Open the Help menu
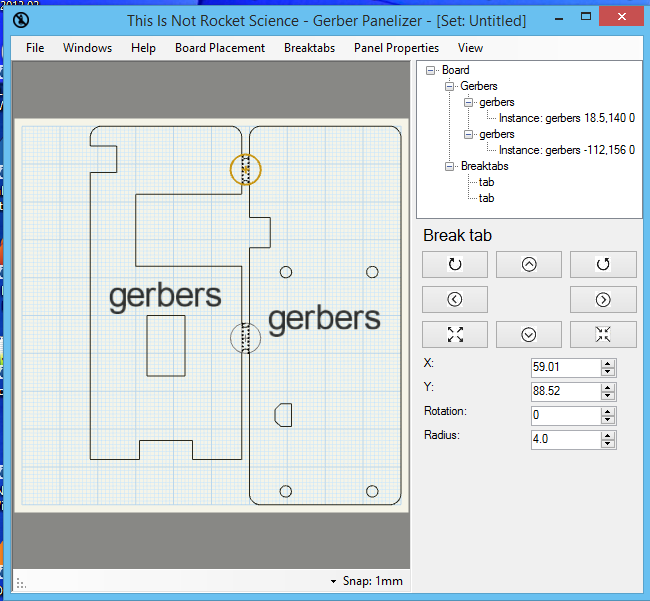The width and height of the screenshot is (650, 601). (x=143, y=48)
